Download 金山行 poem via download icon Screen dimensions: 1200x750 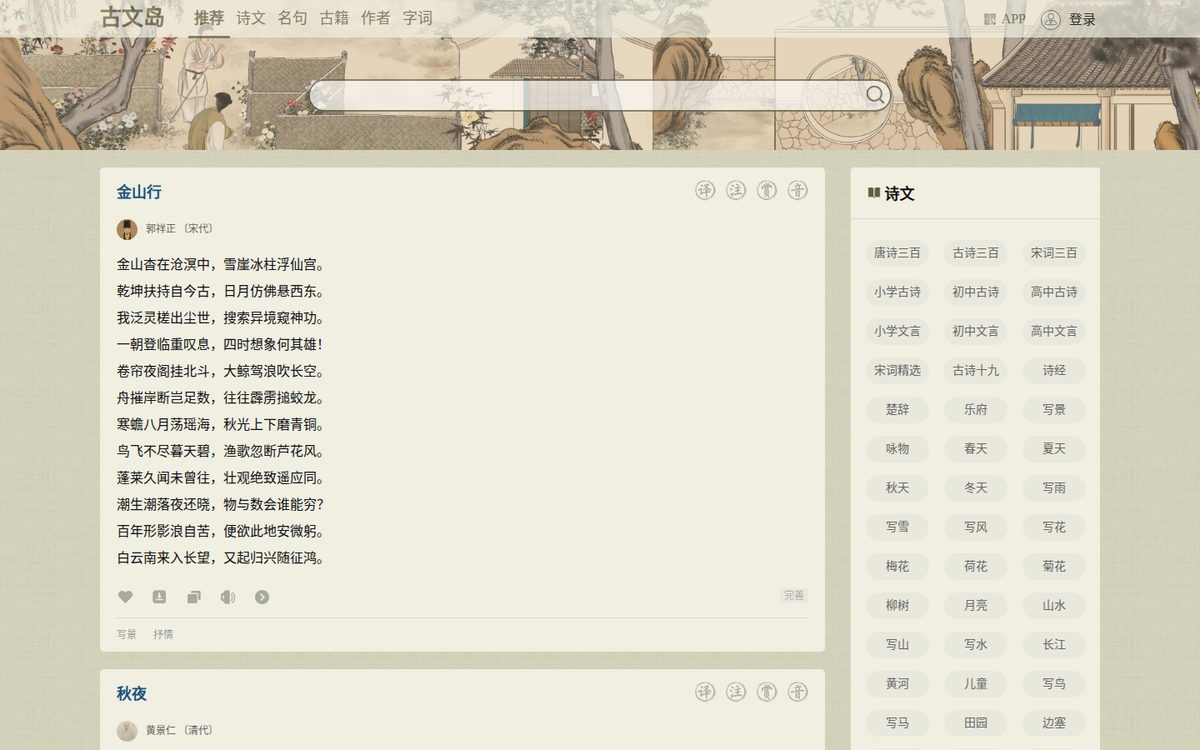point(159,597)
